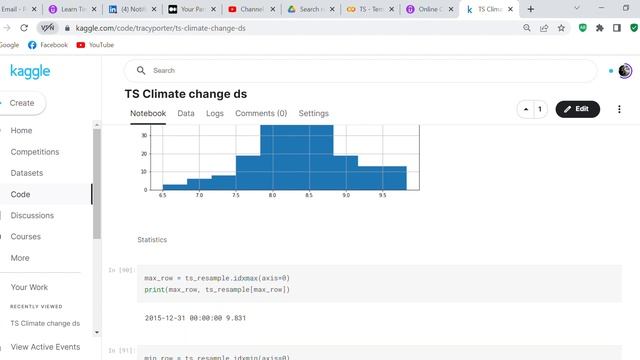Bookmark this page with the star icon

[x=561, y=28]
